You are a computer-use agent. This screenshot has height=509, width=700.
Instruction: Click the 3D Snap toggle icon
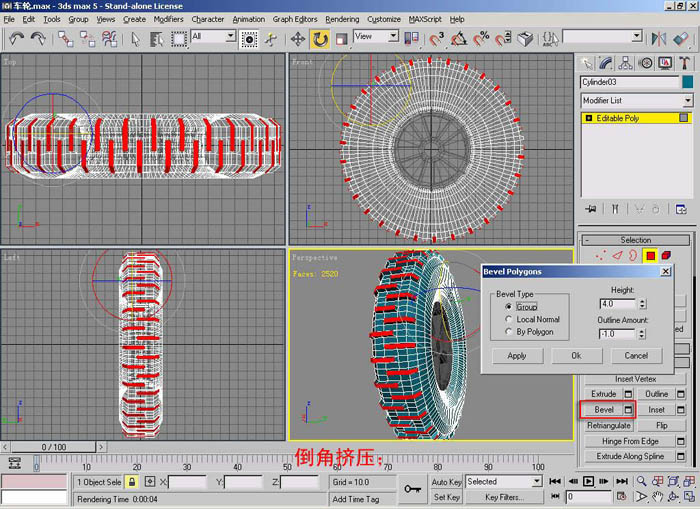pyautogui.click(x=436, y=39)
